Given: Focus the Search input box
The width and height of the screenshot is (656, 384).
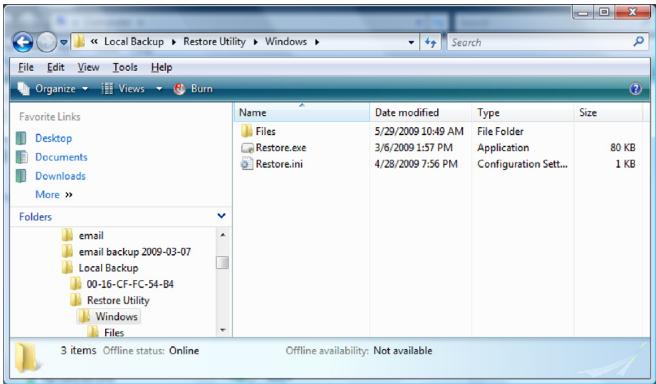Looking at the screenshot, I should point(540,42).
